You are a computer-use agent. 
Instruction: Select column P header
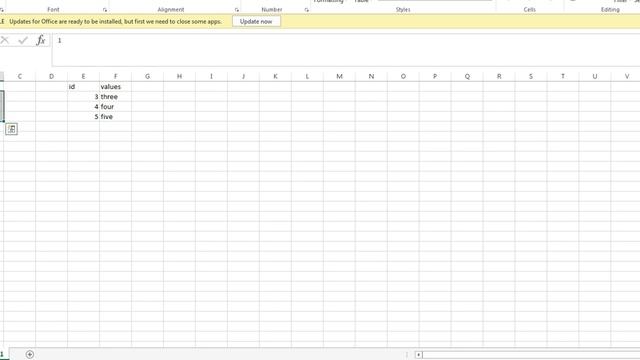pos(435,76)
